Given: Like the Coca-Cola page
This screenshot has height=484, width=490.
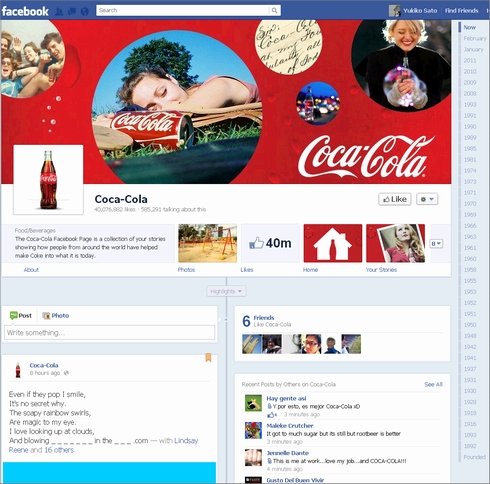Looking at the screenshot, I should point(395,199).
